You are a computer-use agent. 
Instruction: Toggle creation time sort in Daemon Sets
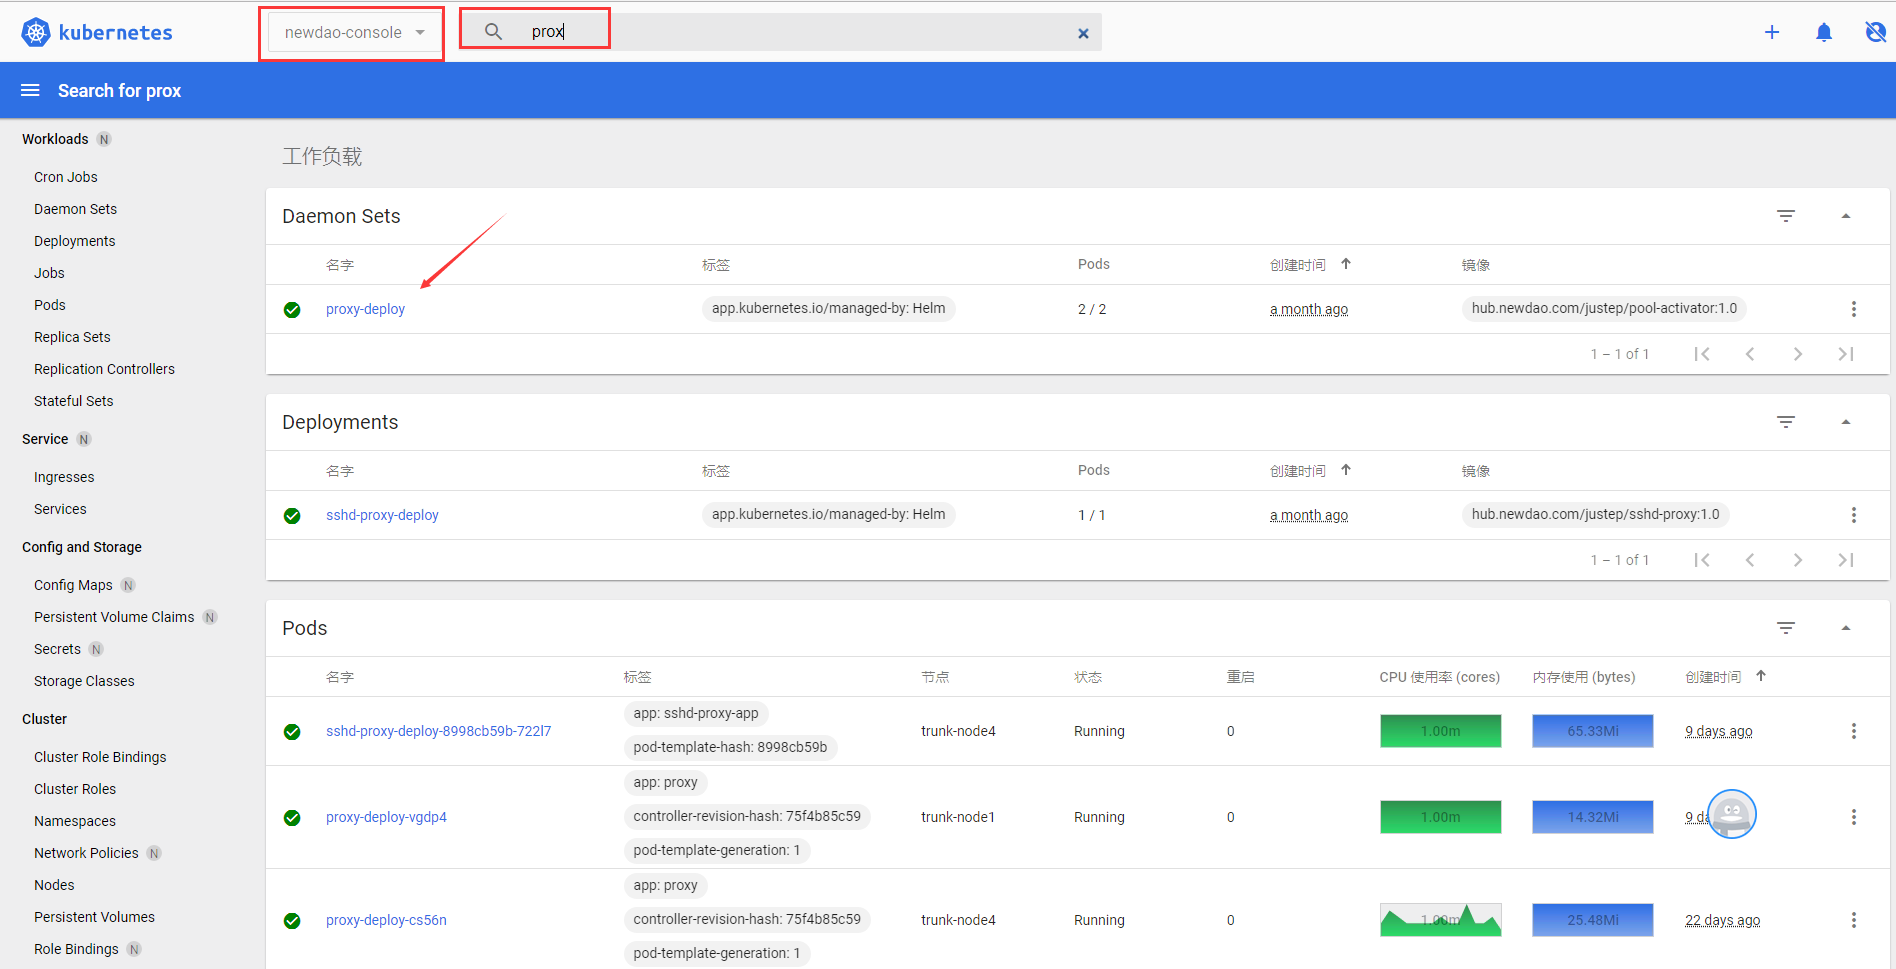coord(1346,264)
